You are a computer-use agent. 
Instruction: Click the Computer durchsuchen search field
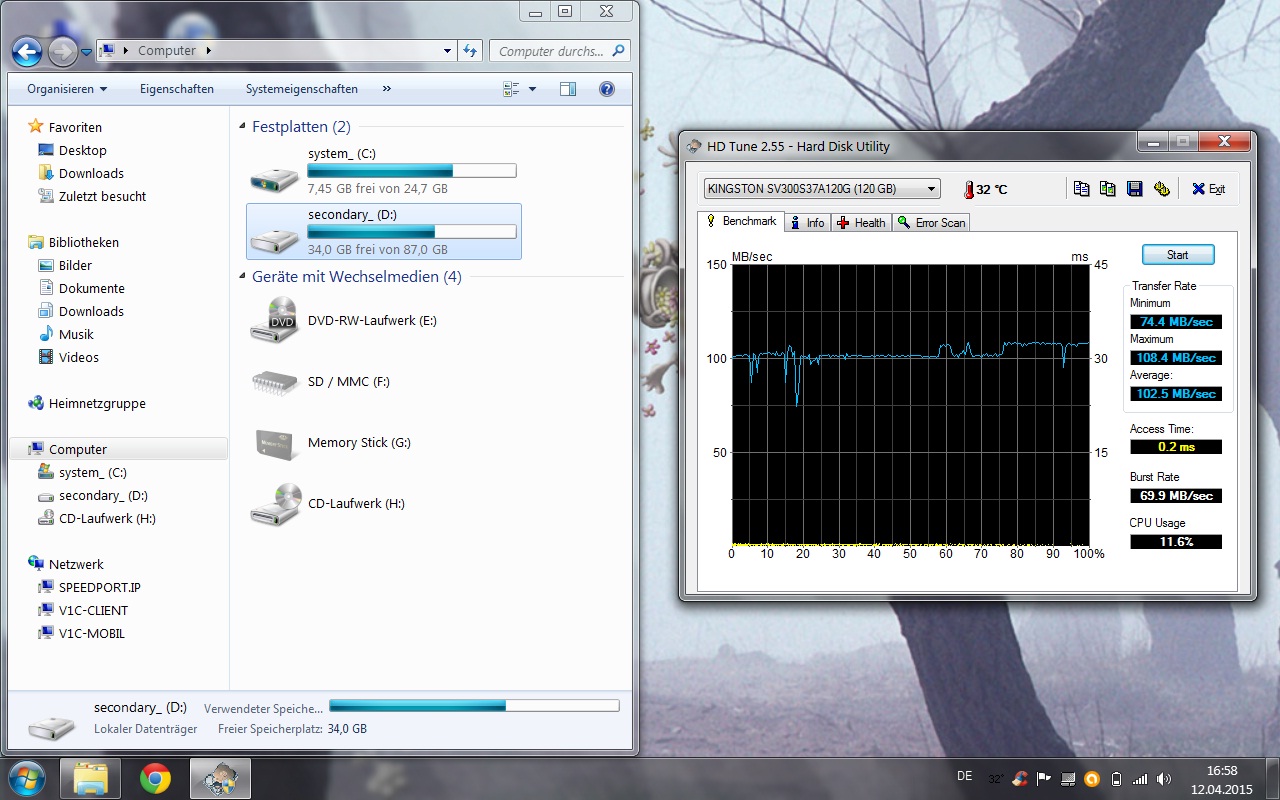[x=560, y=51]
